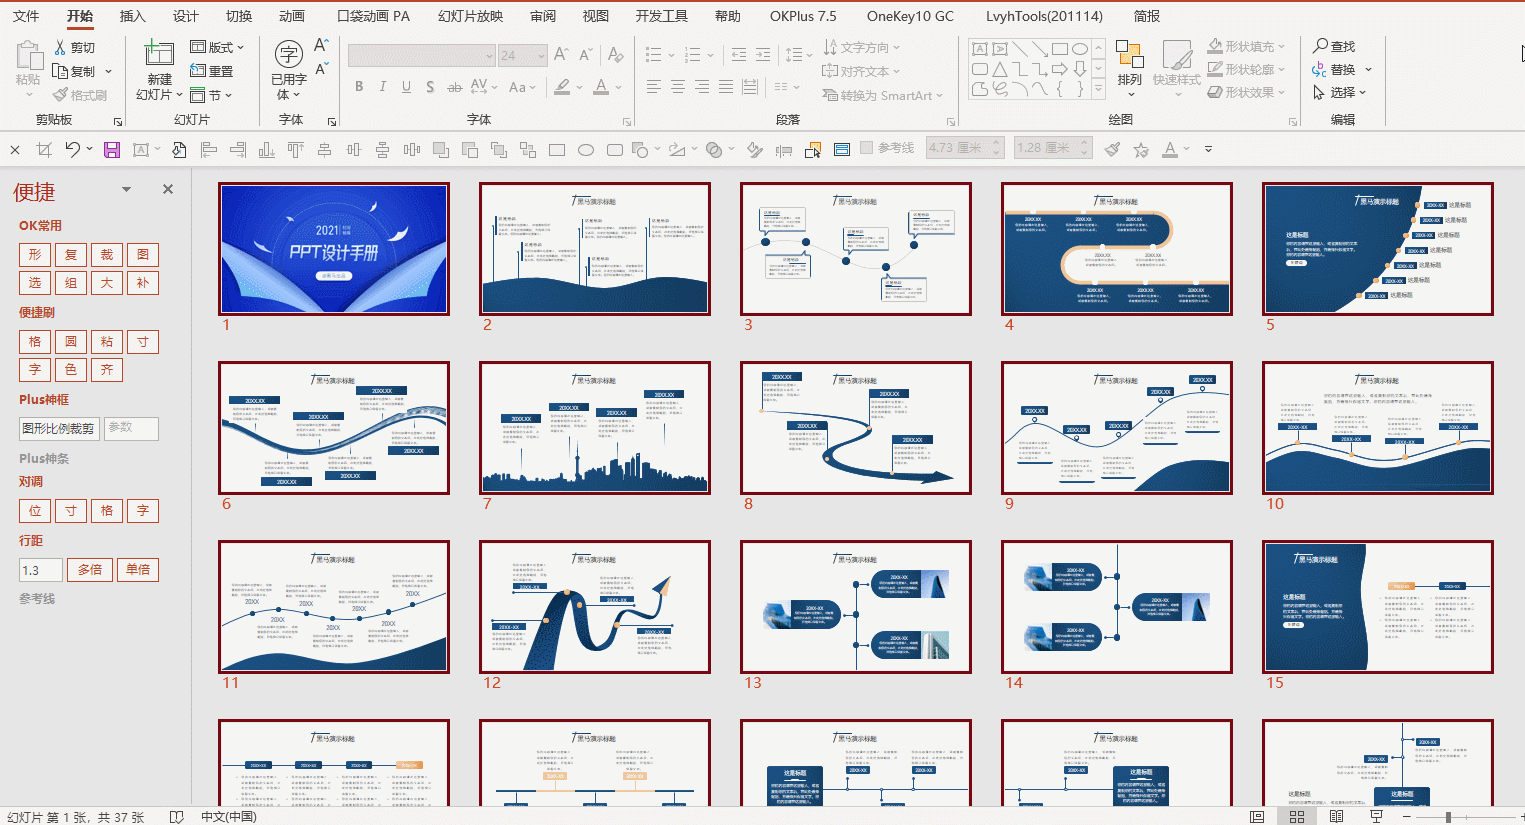The width and height of the screenshot is (1525, 825).
Task: Switch to the OKPlus 7.5 tab
Action: (803, 16)
